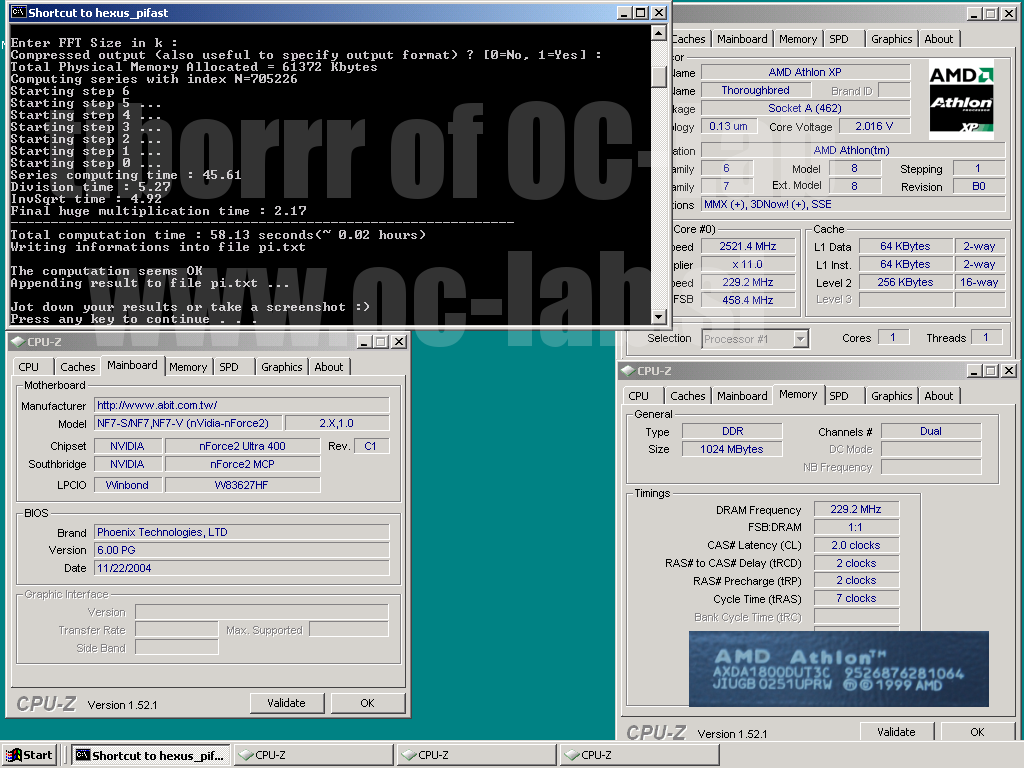Click the FSB:DRAM 1:1 value

click(856, 527)
